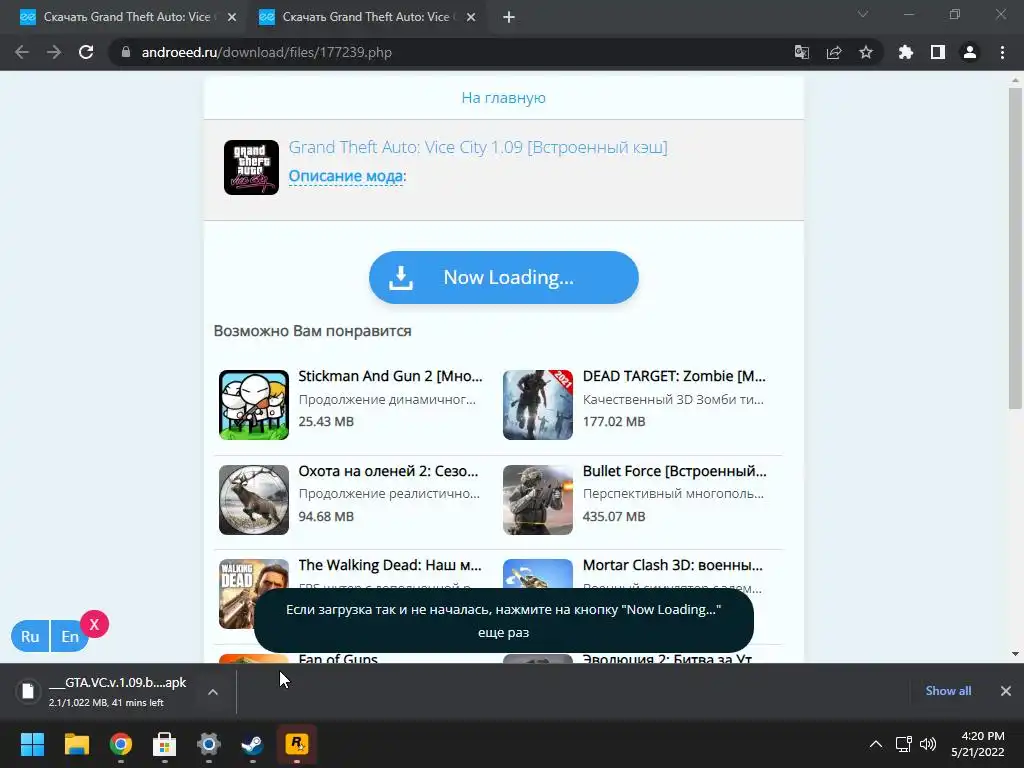This screenshot has height=768, width=1024.
Task: Open Steam from the taskbar
Action: [253, 744]
